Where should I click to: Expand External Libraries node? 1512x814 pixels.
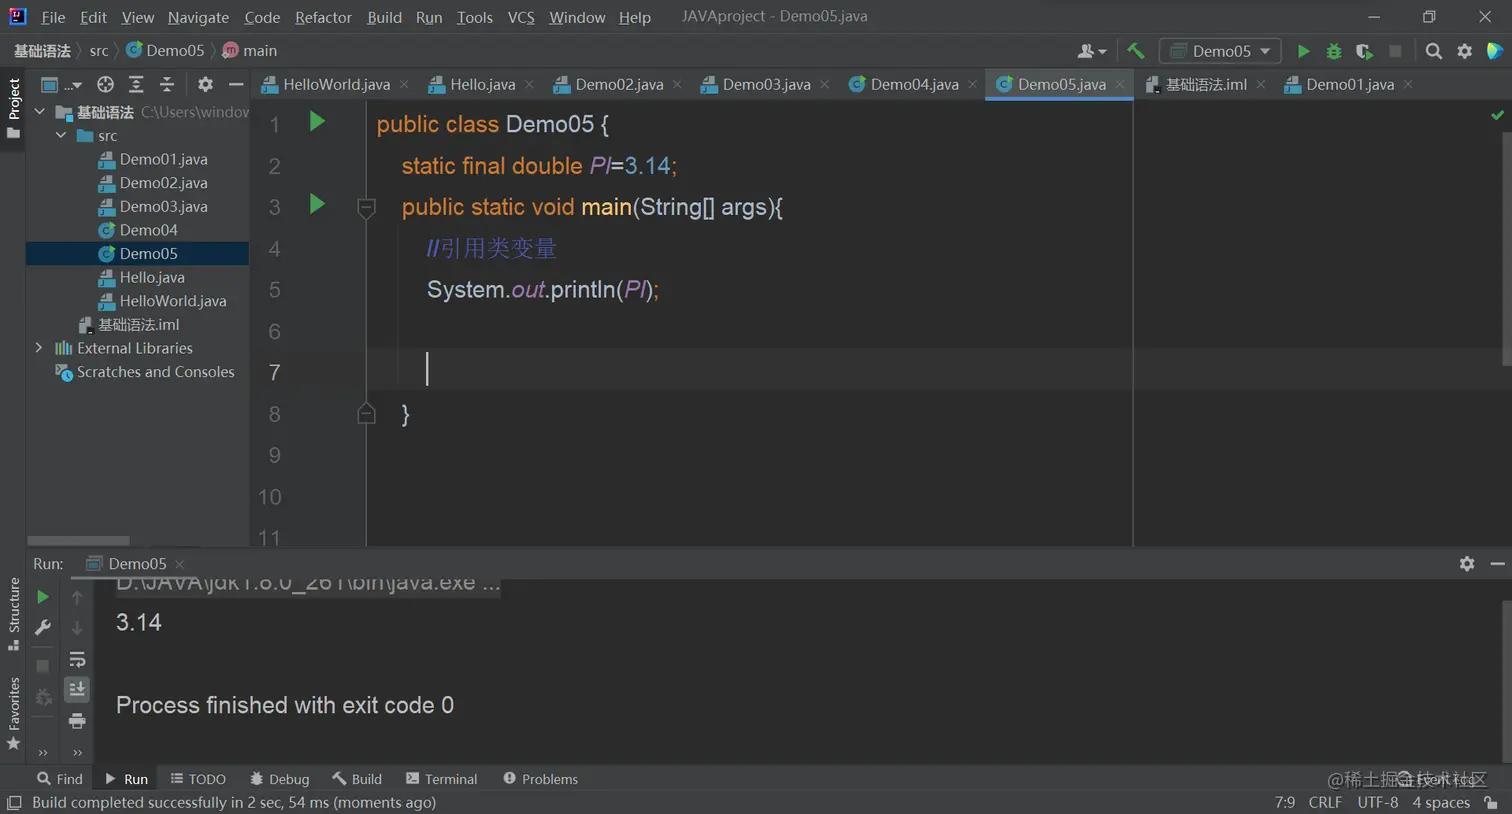point(39,348)
